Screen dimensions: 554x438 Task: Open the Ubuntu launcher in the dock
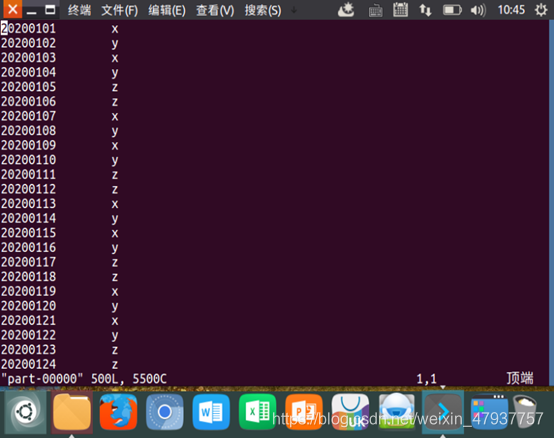tap(25, 412)
